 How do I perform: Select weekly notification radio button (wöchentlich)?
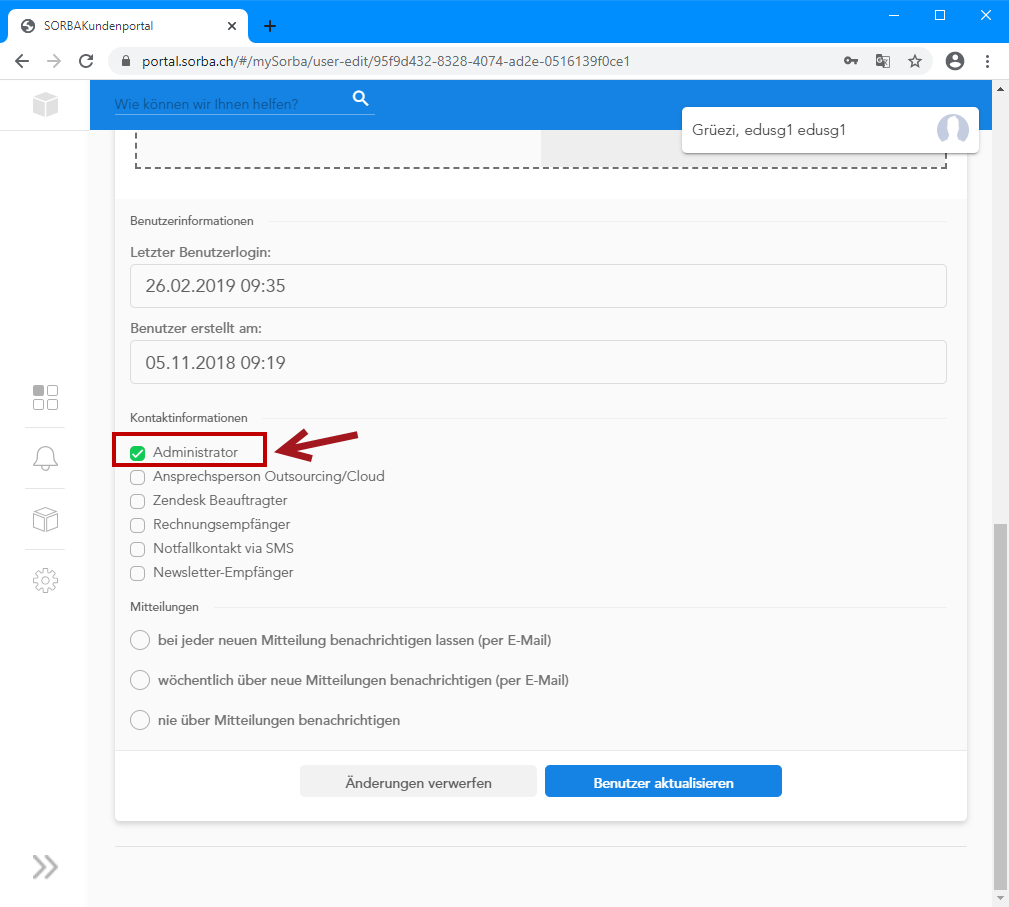pyautogui.click(x=140, y=680)
